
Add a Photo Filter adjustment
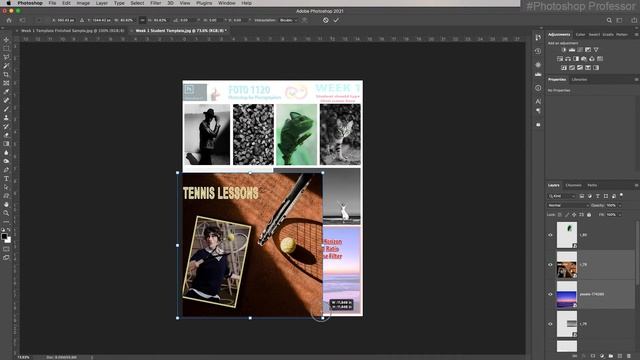pos(584,59)
